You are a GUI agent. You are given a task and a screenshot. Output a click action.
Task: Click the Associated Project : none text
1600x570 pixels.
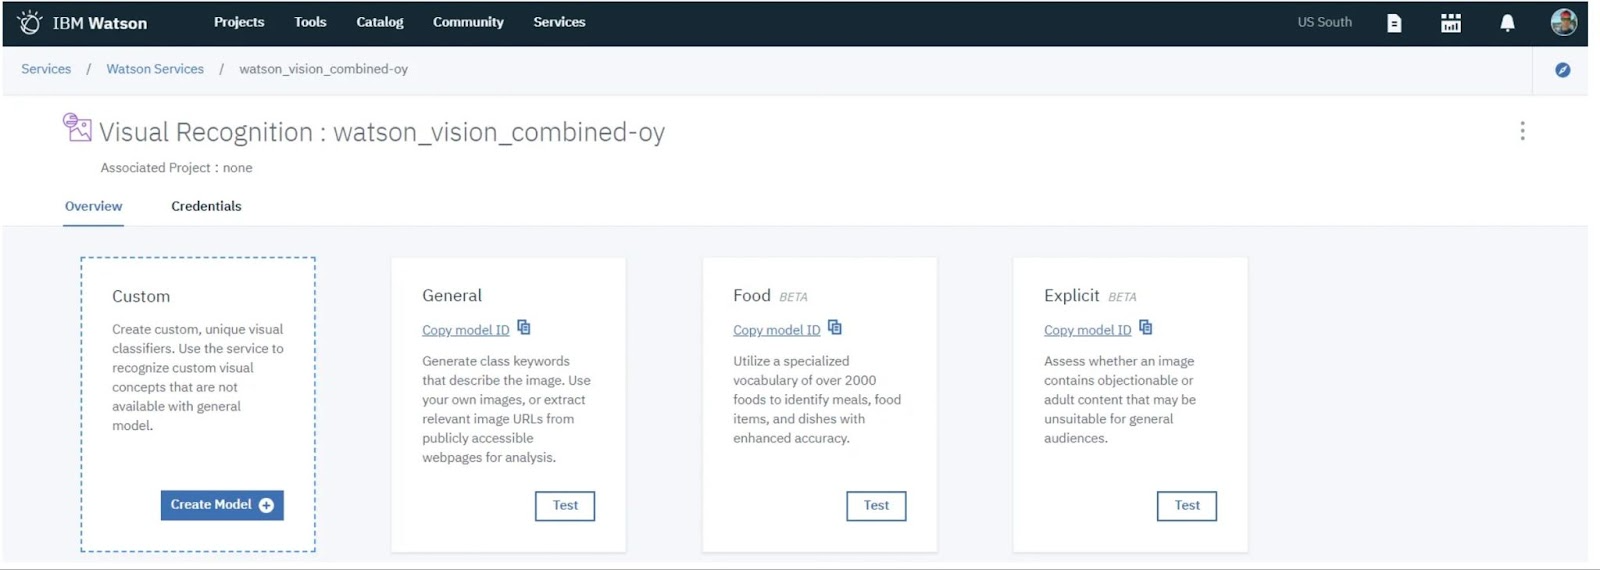click(176, 168)
